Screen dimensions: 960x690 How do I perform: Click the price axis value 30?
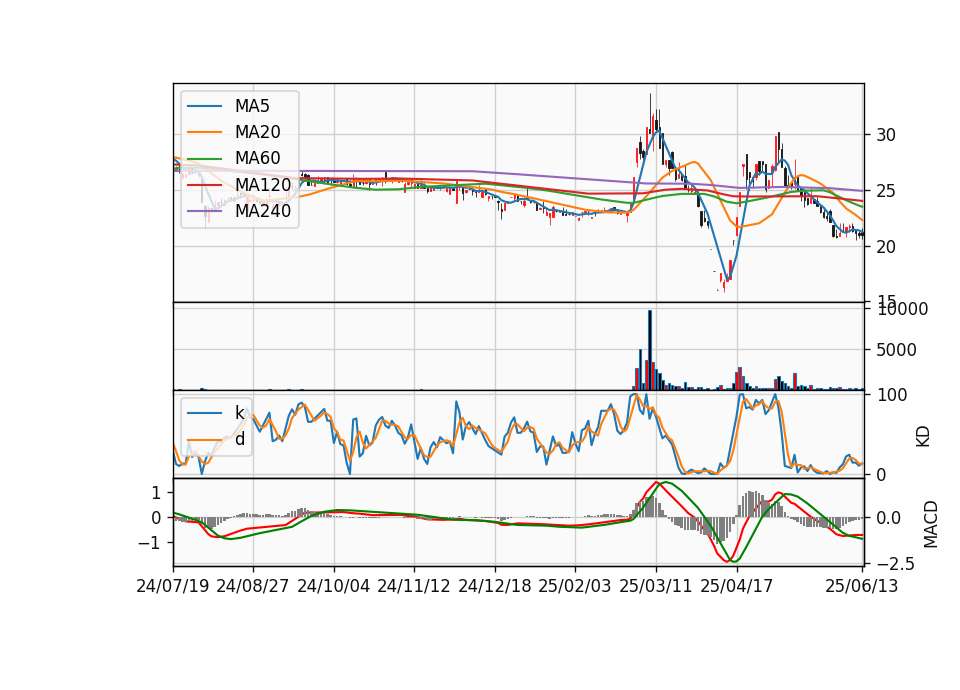point(885,135)
